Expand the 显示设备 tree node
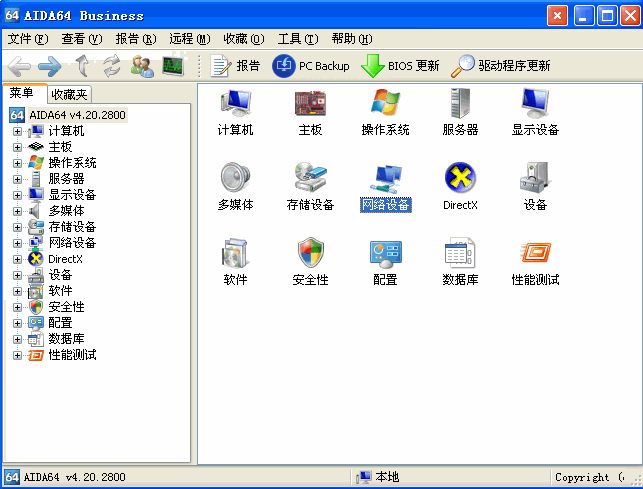 [x=17, y=195]
